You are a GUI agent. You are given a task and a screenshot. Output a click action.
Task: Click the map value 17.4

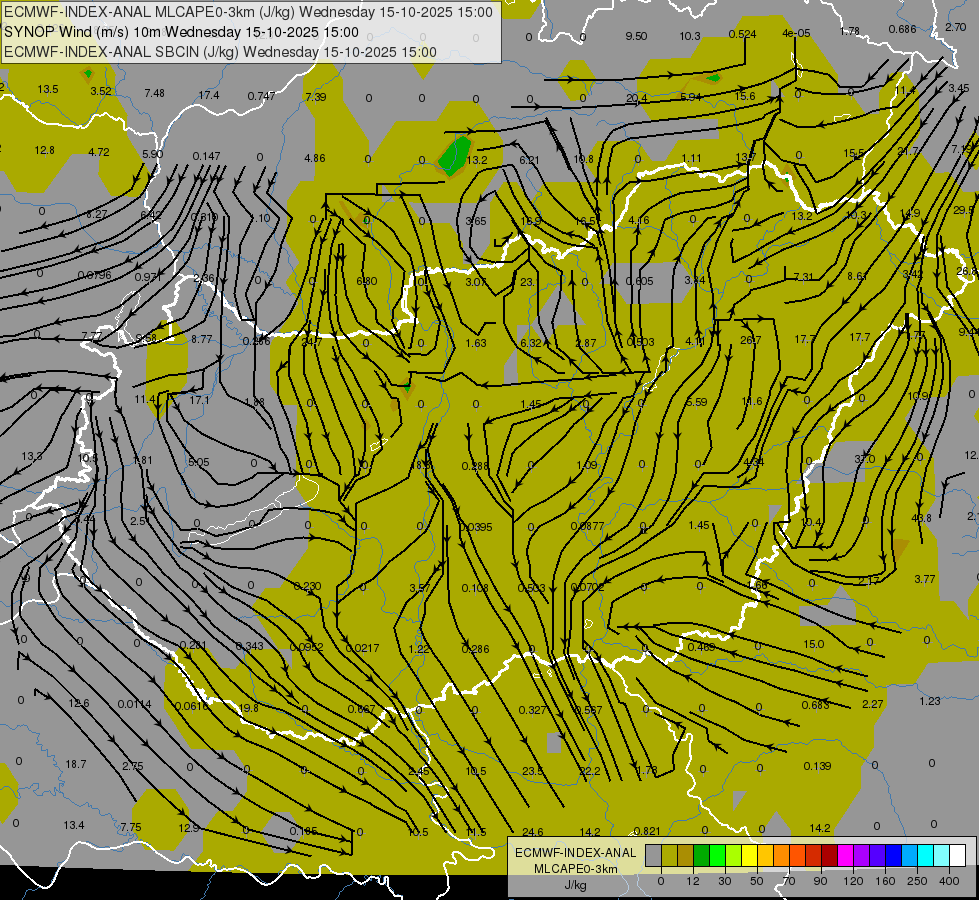[209, 95]
